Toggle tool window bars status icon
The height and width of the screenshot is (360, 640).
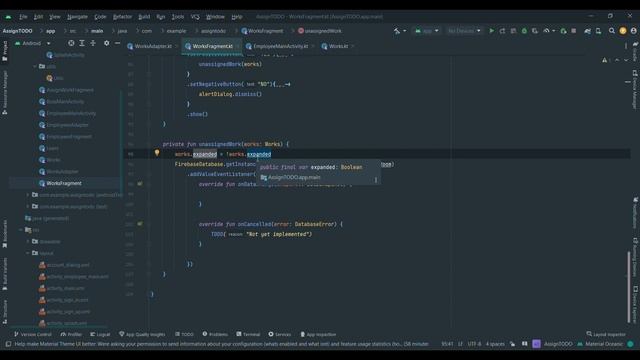[x=8, y=344]
